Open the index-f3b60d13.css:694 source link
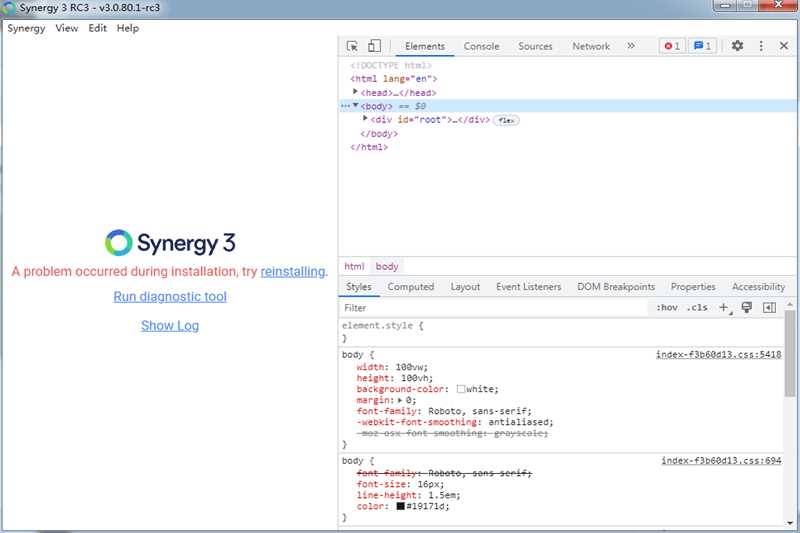This screenshot has width=800, height=533. click(x=721, y=461)
